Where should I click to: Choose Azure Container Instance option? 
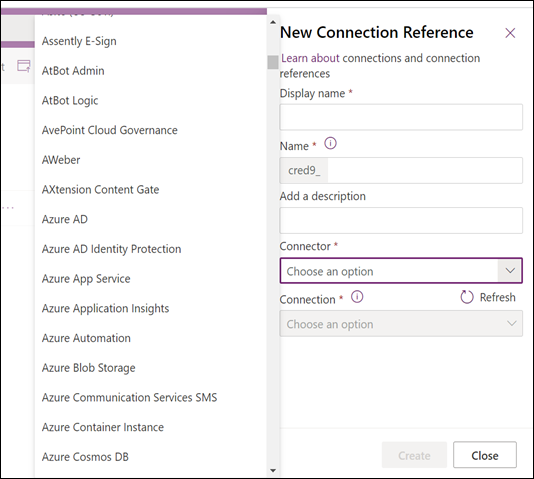click(x=151, y=427)
